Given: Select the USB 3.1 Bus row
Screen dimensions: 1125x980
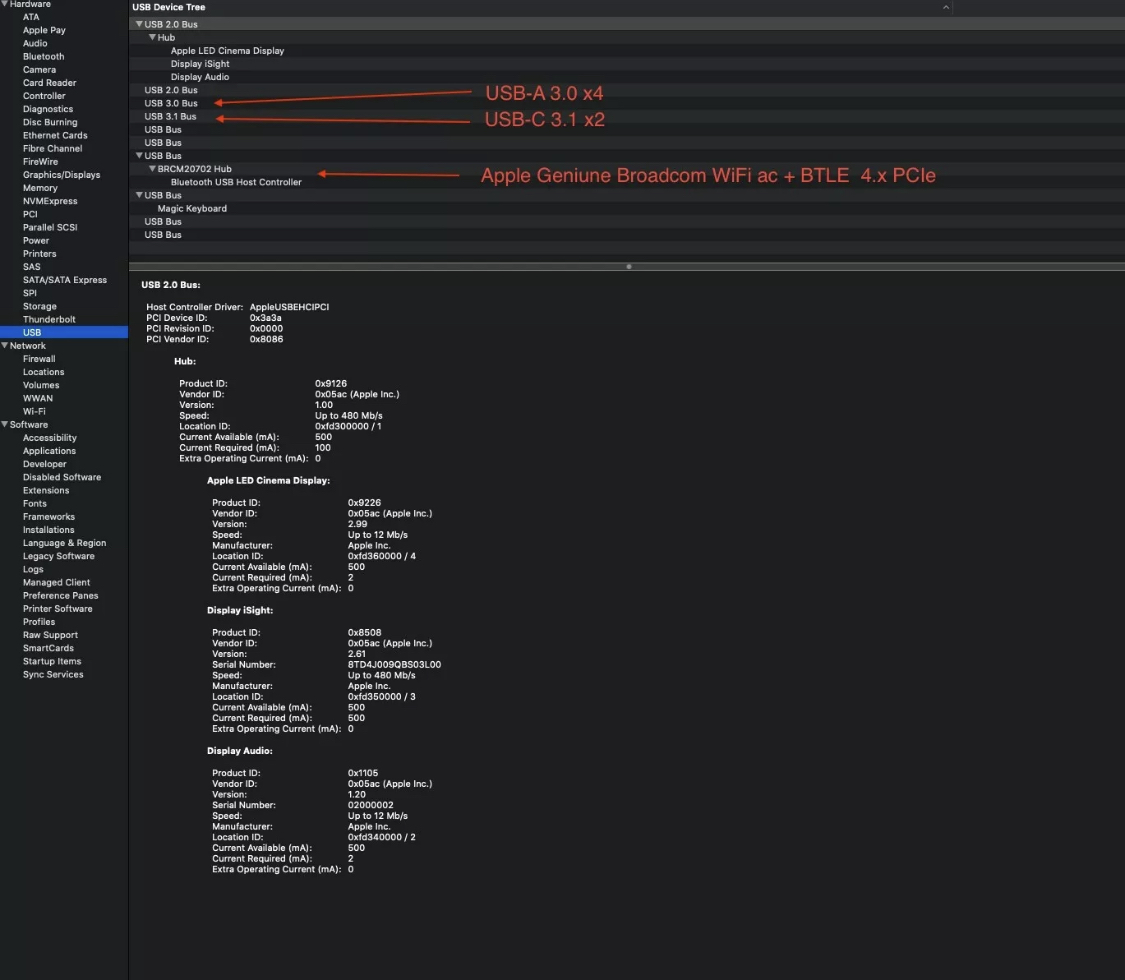Looking at the screenshot, I should tap(626, 116).
